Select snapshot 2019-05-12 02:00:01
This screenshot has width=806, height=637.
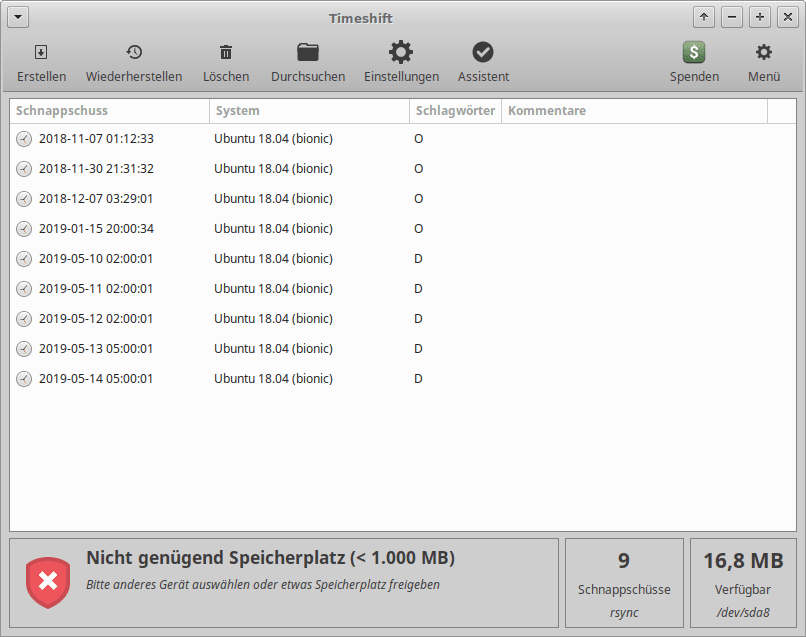pos(403,319)
